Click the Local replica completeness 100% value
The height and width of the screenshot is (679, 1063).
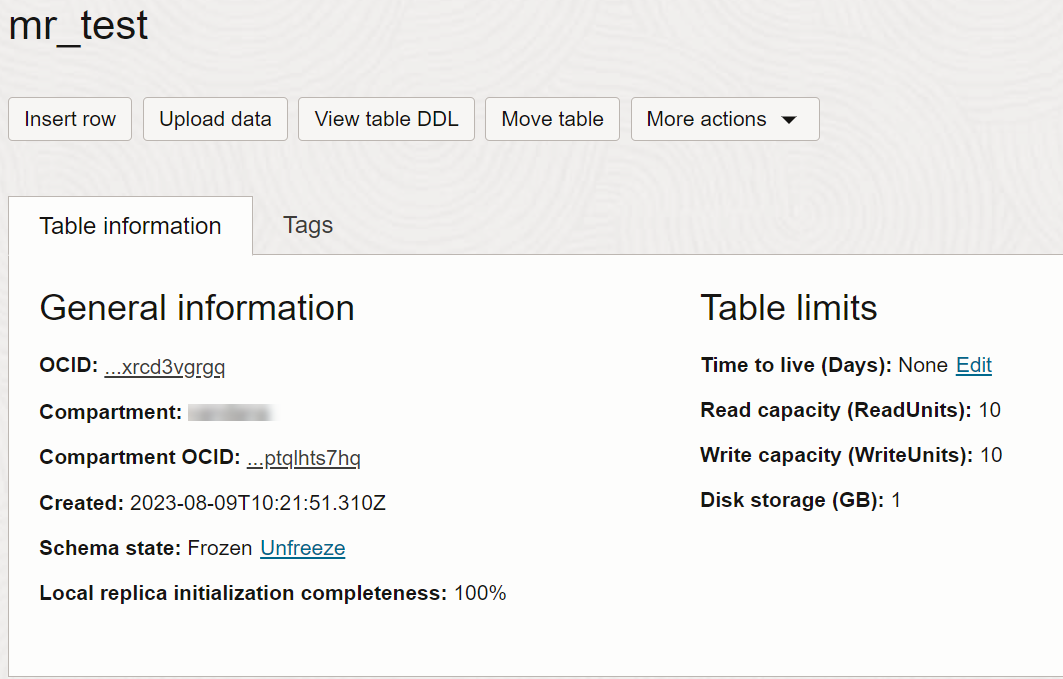(x=480, y=593)
